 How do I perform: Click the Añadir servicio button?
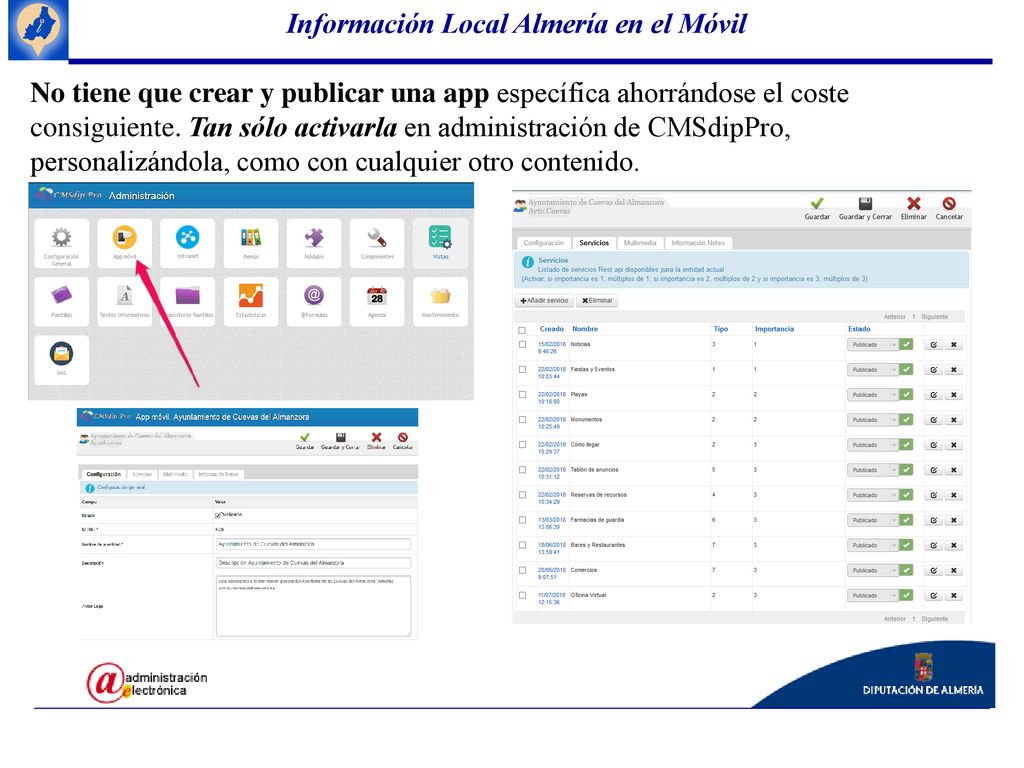pyautogui.click(x=544, y=300)
